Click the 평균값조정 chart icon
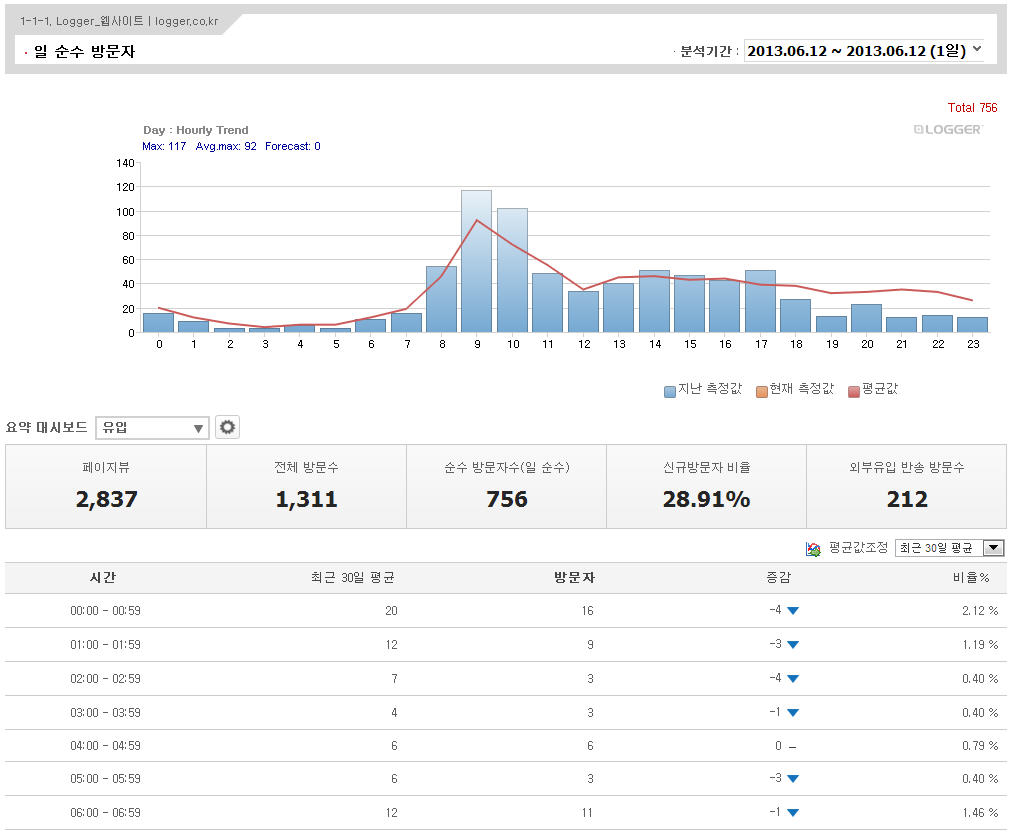The image size is (1012, 833). (814, 549)
